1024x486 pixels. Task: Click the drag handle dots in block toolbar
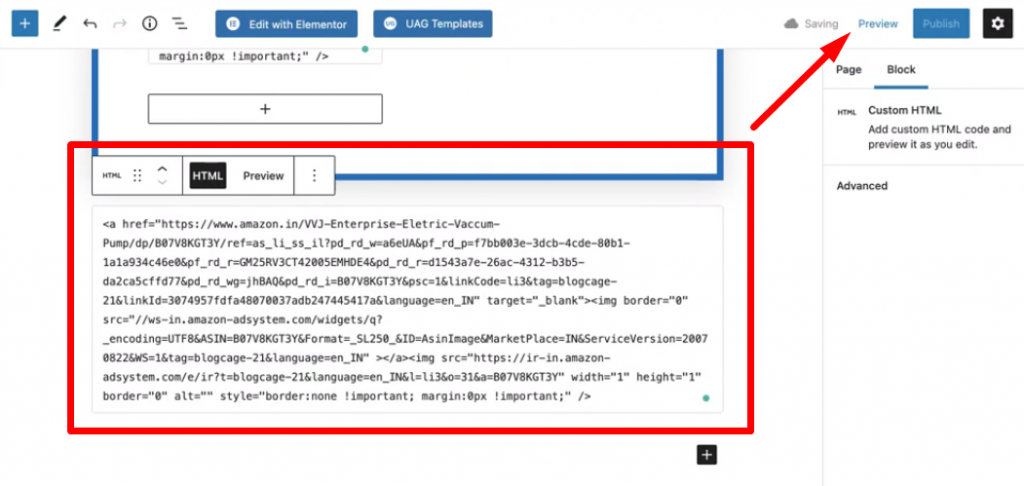tap(136, 176)
